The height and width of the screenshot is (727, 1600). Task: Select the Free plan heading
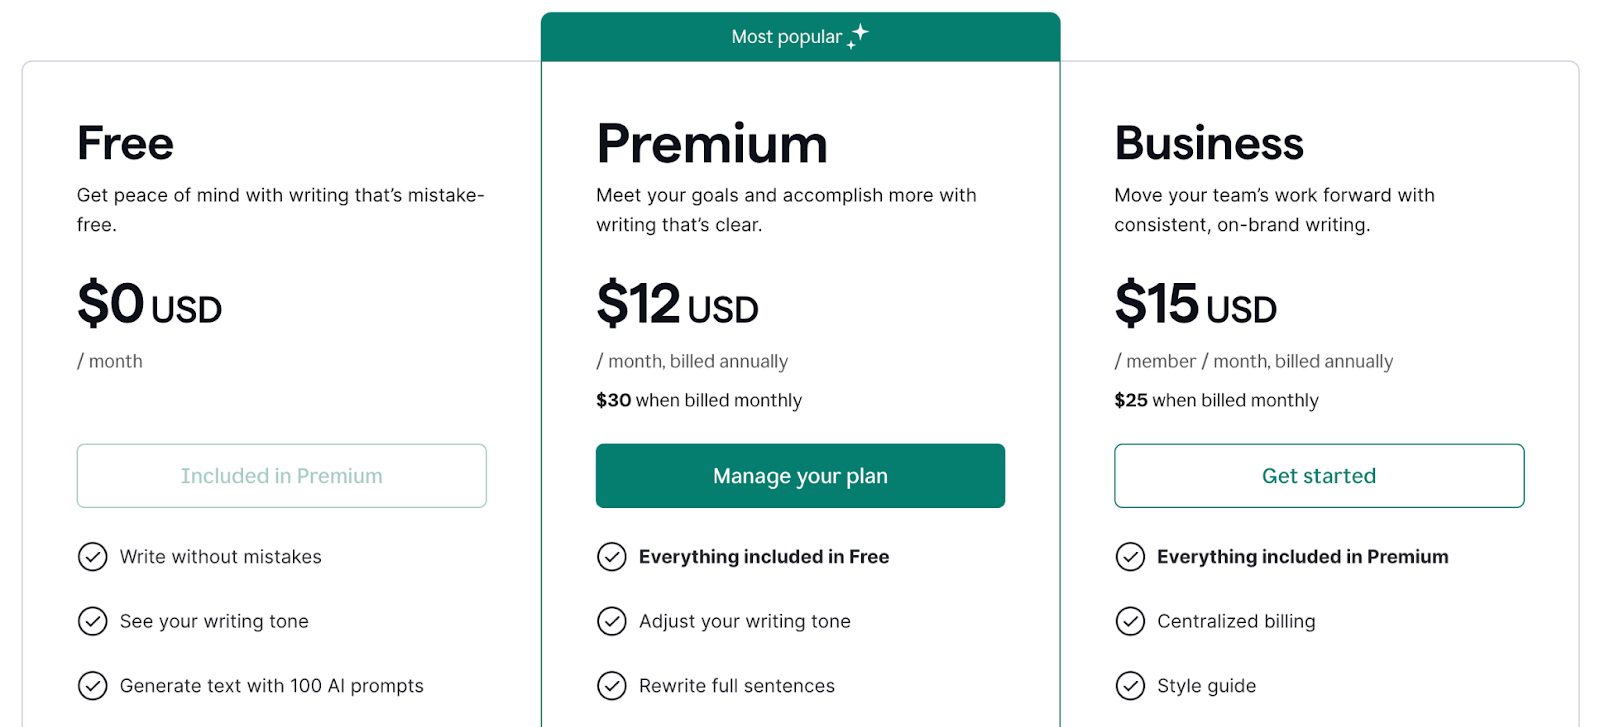[x=125, y=144]
